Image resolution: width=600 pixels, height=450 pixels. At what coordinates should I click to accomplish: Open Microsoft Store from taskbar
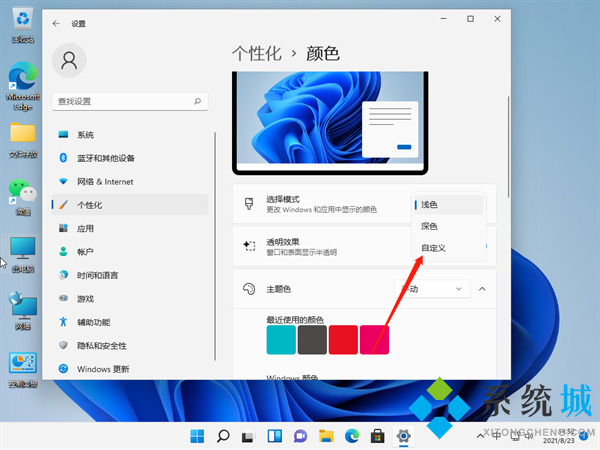coord(378,436)
